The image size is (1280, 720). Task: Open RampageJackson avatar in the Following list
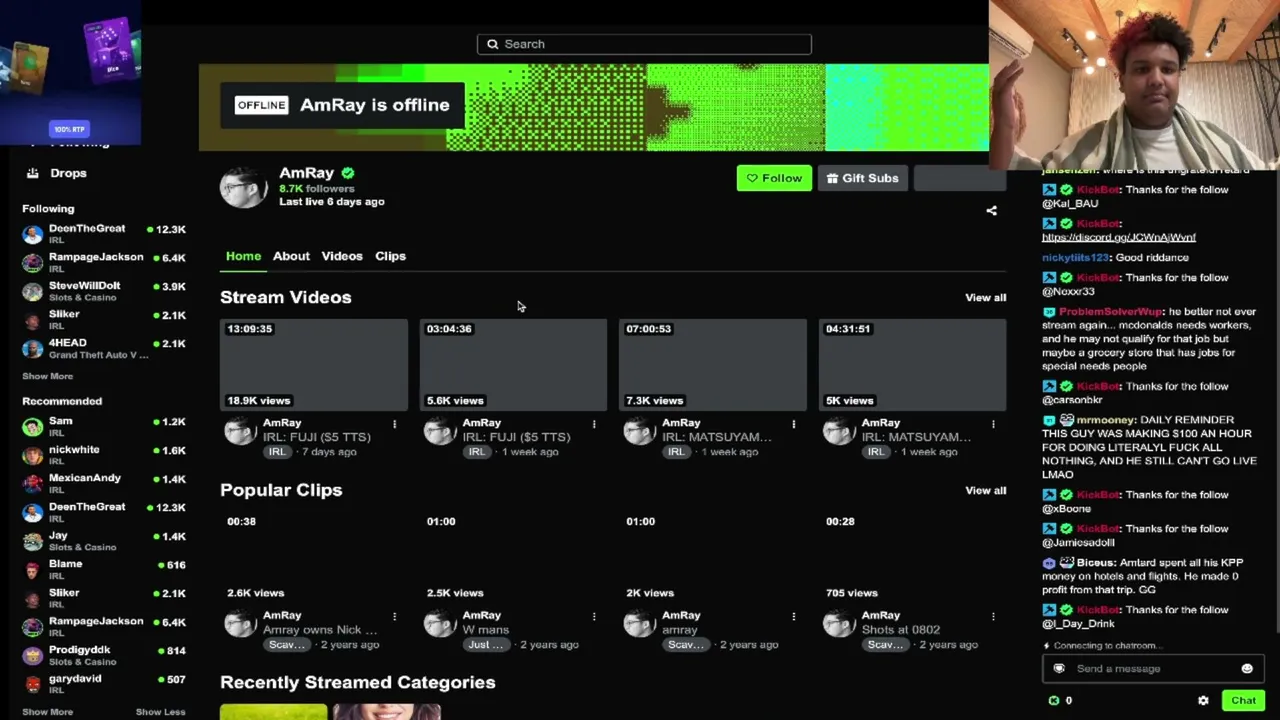(33, 263)
